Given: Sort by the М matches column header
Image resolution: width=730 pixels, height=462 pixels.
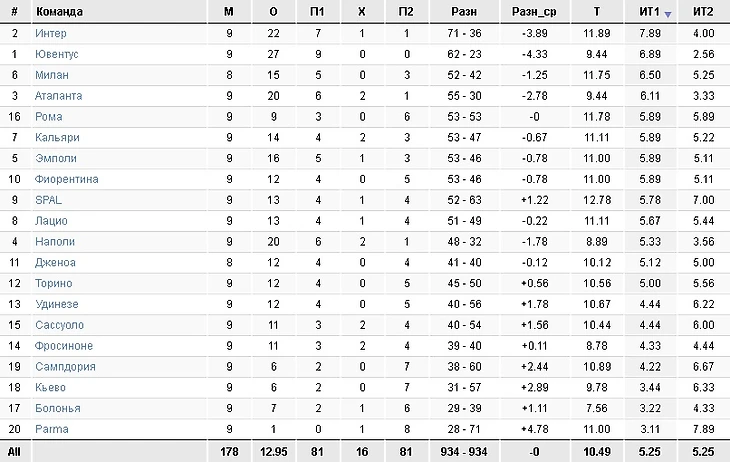Looking at the screenshot, I should (x=229, y=12).
